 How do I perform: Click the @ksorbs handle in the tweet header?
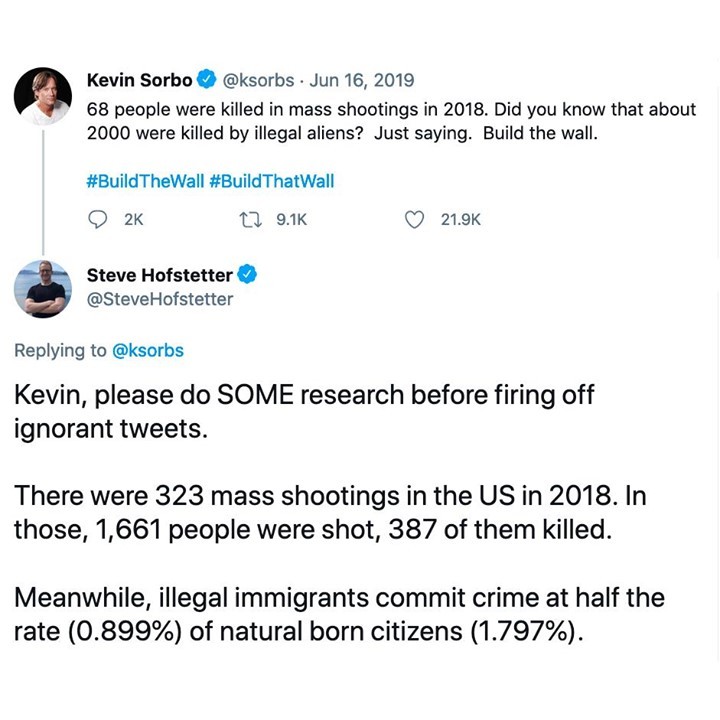pyautogui.click(x=258, y=80)
